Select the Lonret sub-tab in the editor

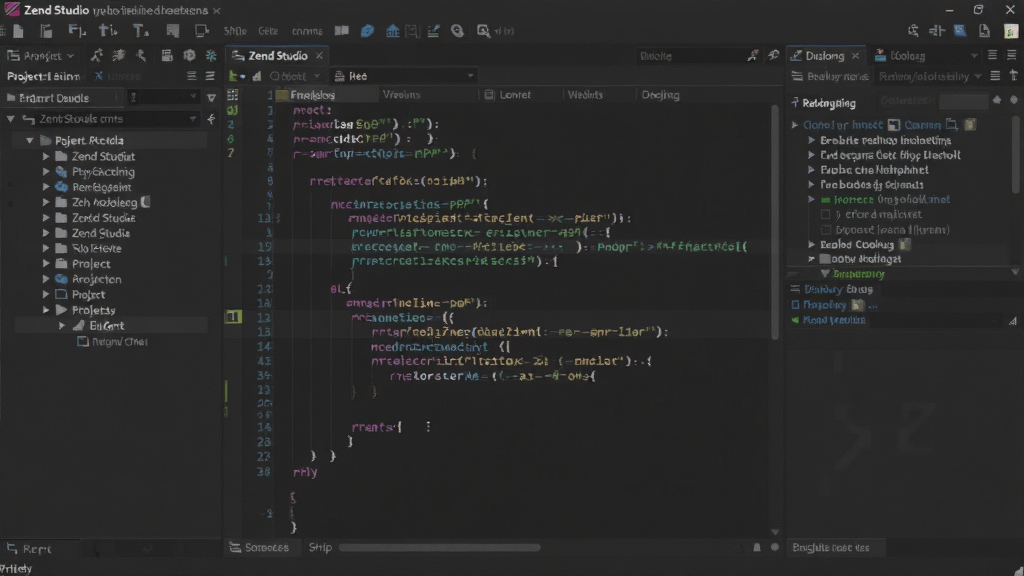point(515,95)
